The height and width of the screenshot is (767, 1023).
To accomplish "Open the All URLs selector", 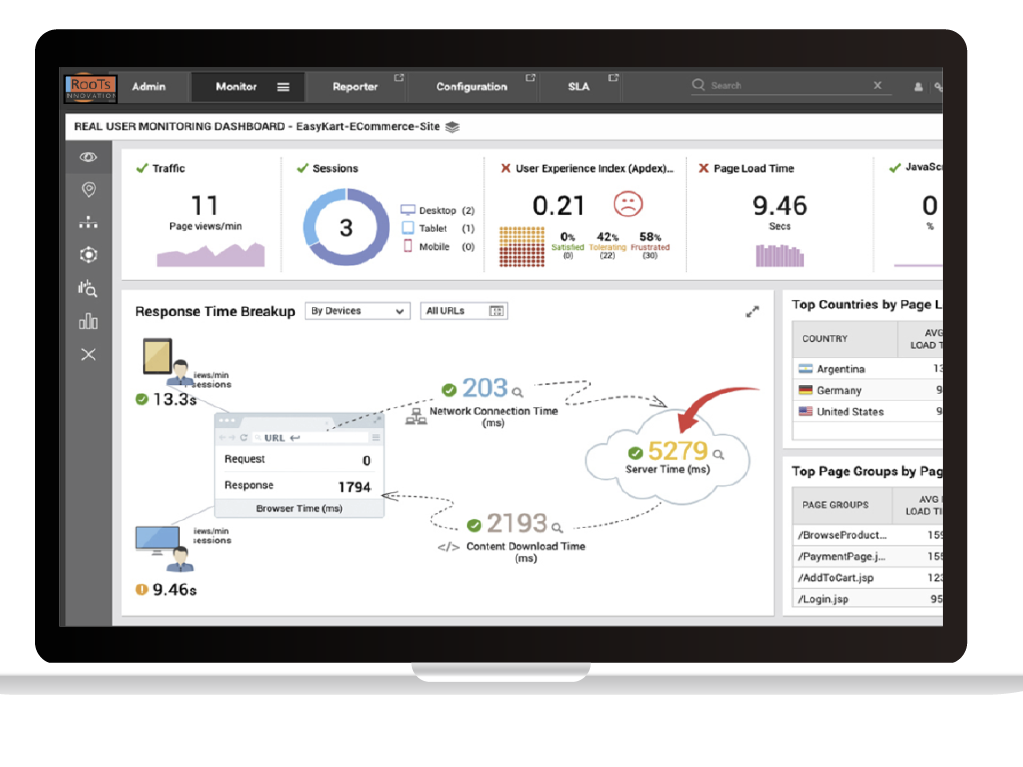I will tap(463, 311).
